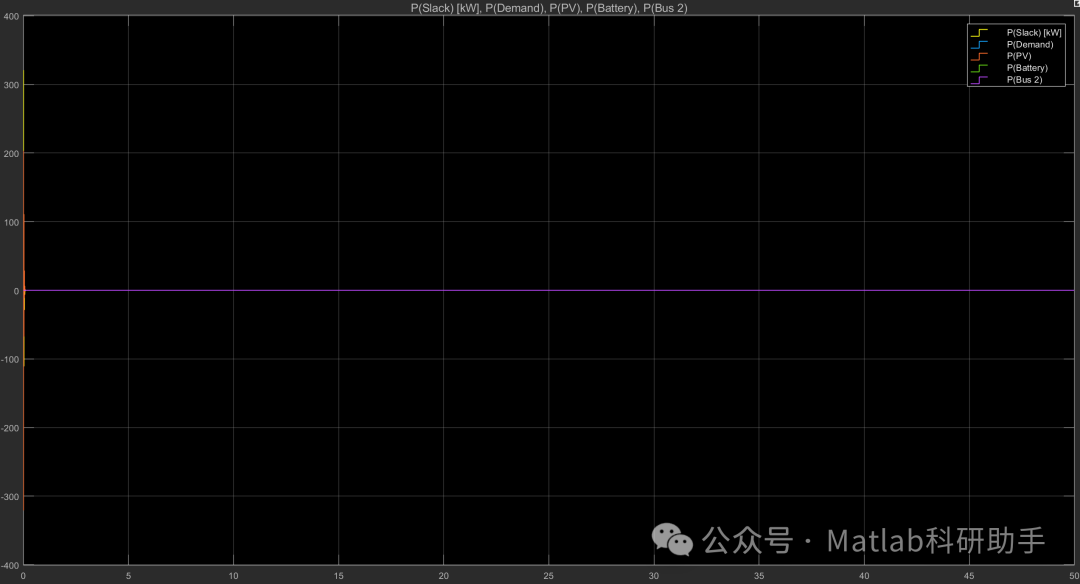The width and height of the screenshot is (1080, 584).
Task: Click the 45 label on the time axis
Action: [x=968, y=576]
